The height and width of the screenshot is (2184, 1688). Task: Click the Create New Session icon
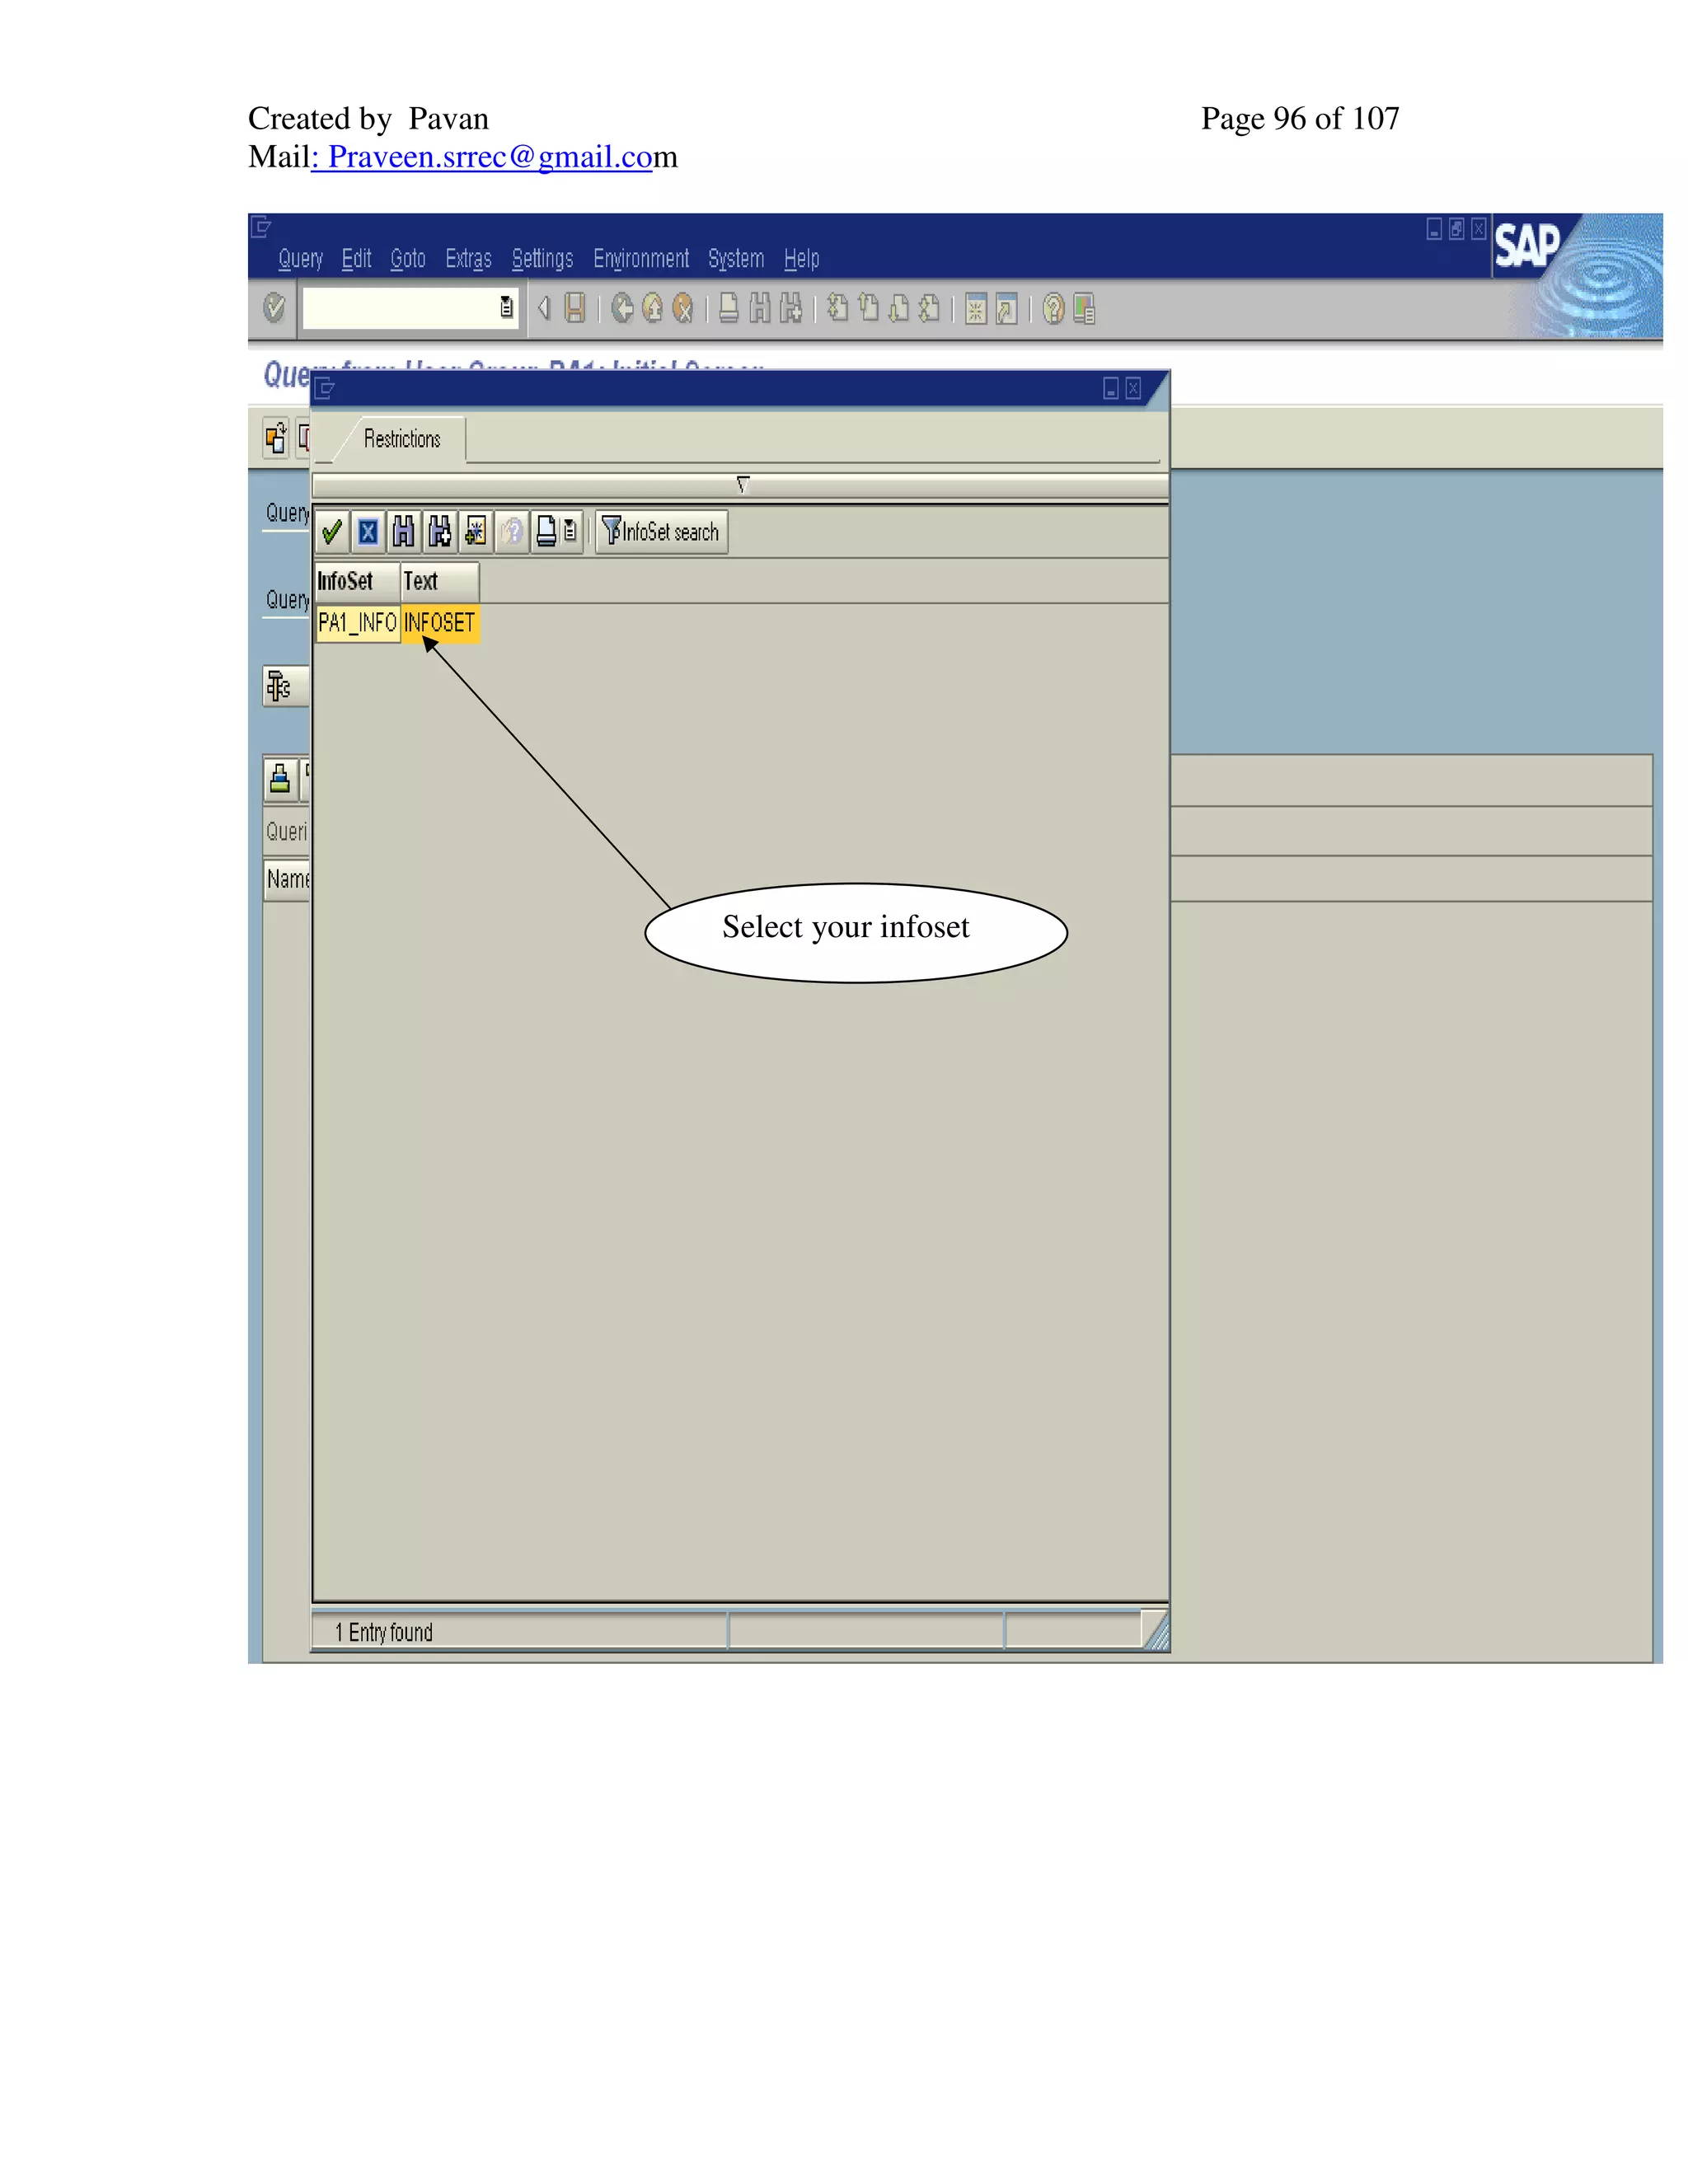[976, 308]
